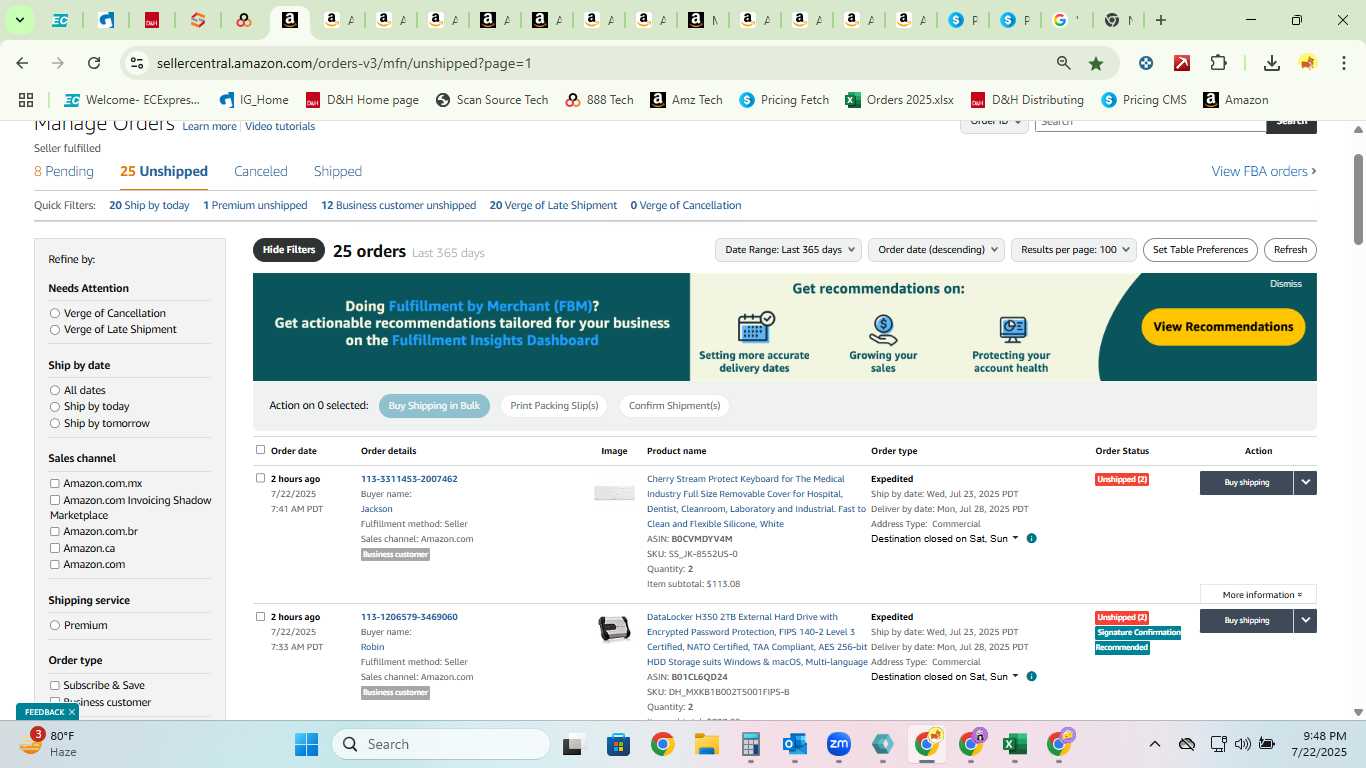
Task: Open the tab search dropdown arrow
Action: 19,20
